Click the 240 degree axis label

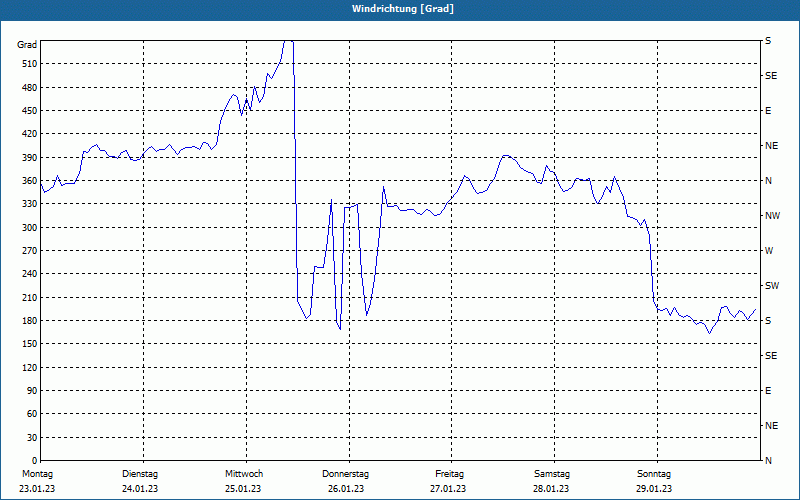click(x=31, y=274)
